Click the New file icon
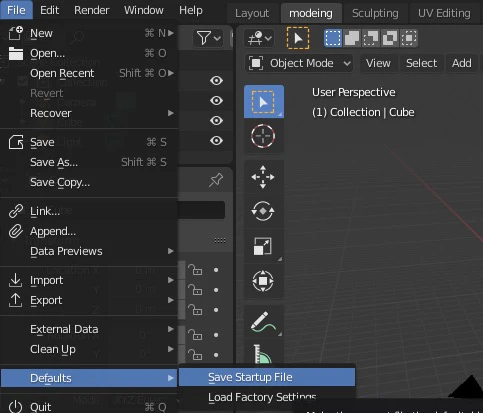483x413 pixels. point(16,33)
